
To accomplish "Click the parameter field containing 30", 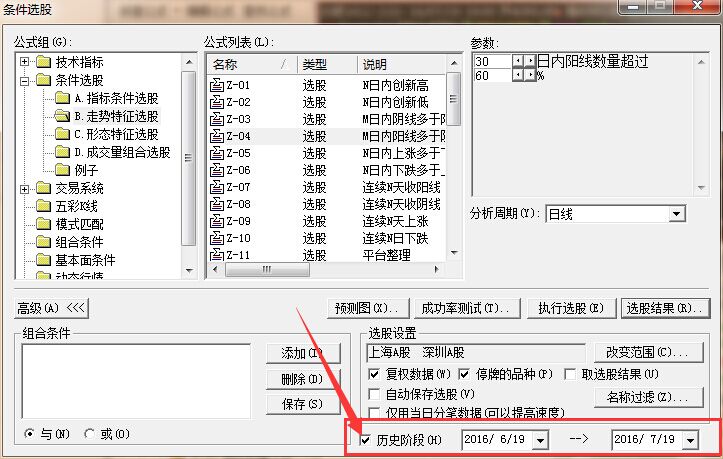I will (493, 61).
